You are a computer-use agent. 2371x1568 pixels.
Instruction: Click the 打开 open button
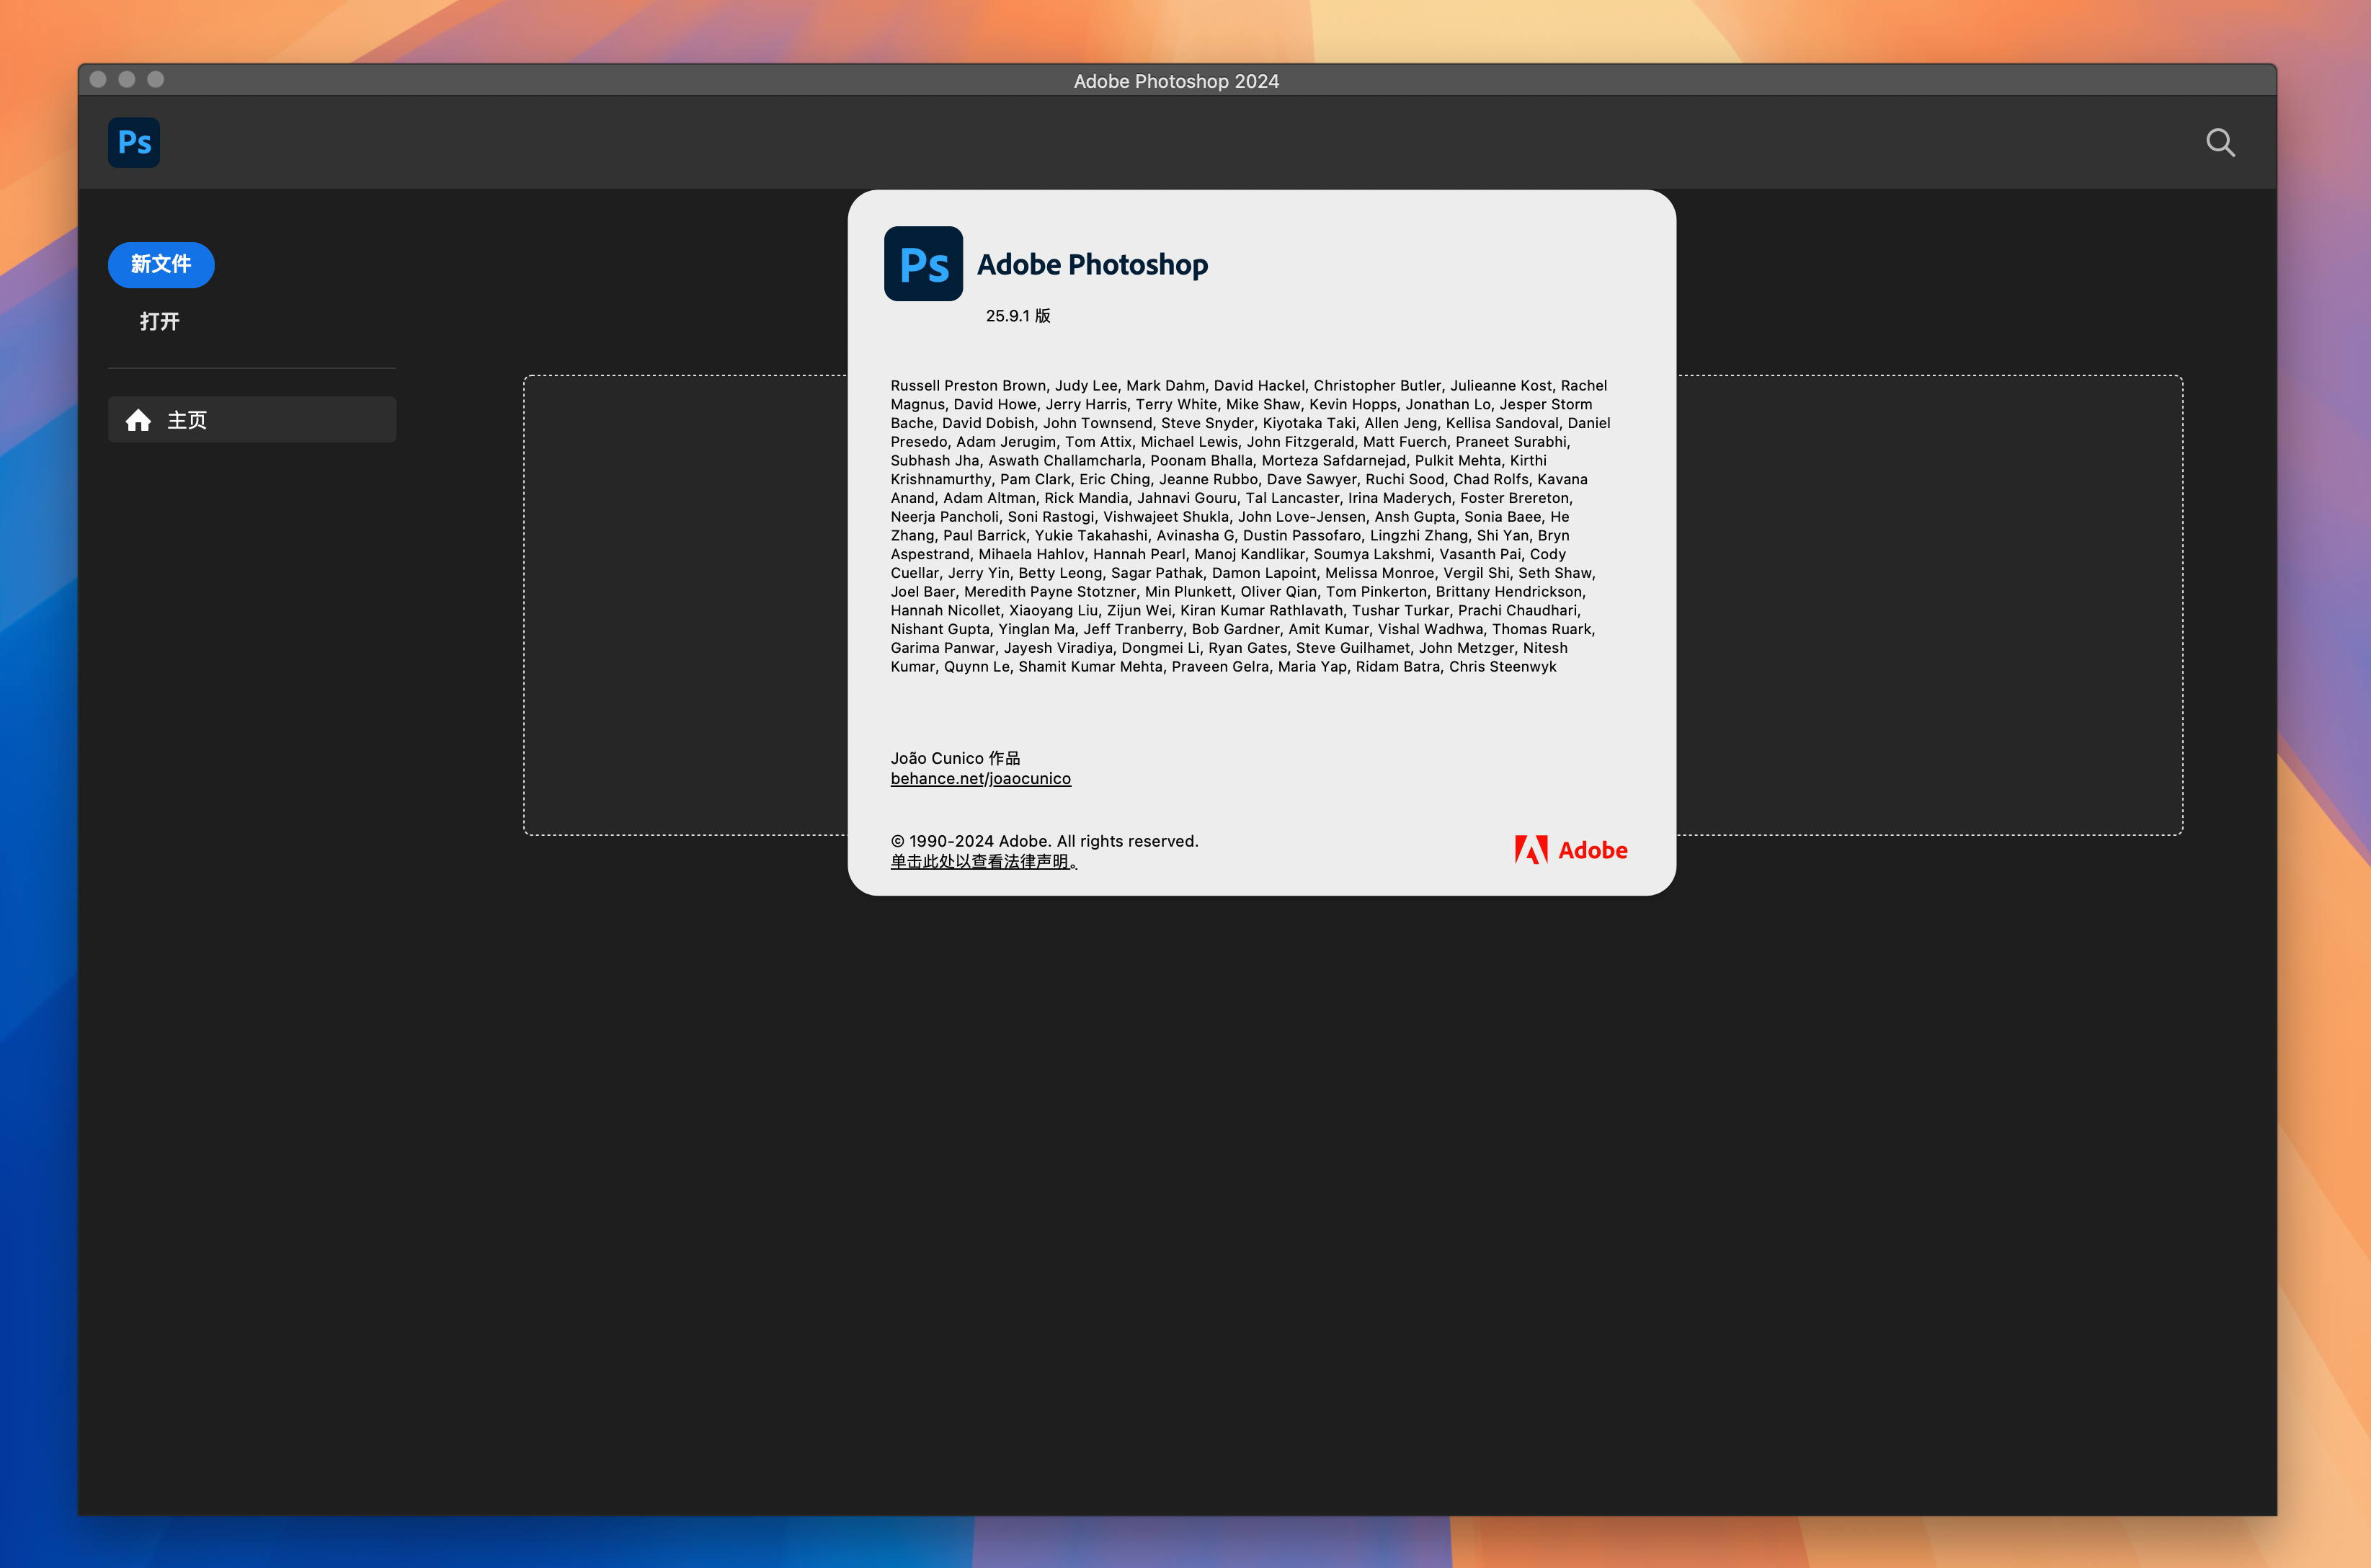[x=160, y=321]
